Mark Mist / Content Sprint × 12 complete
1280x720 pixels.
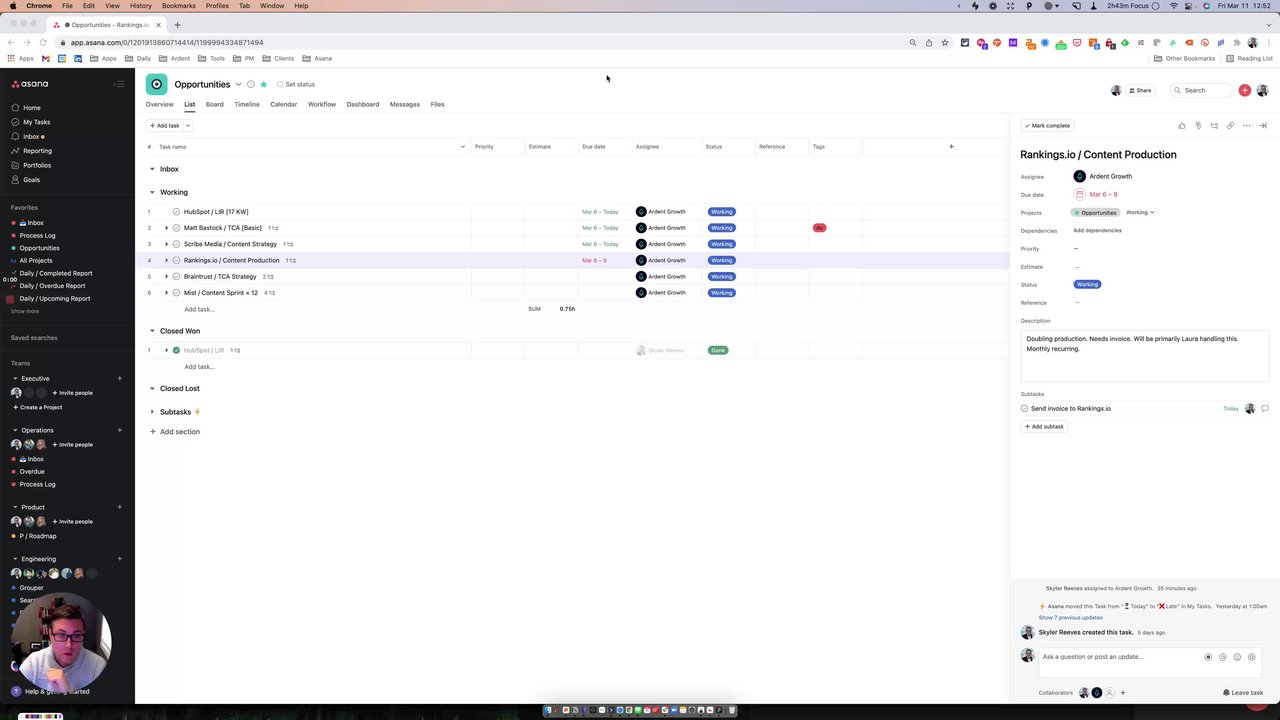[x=176, y=293]
